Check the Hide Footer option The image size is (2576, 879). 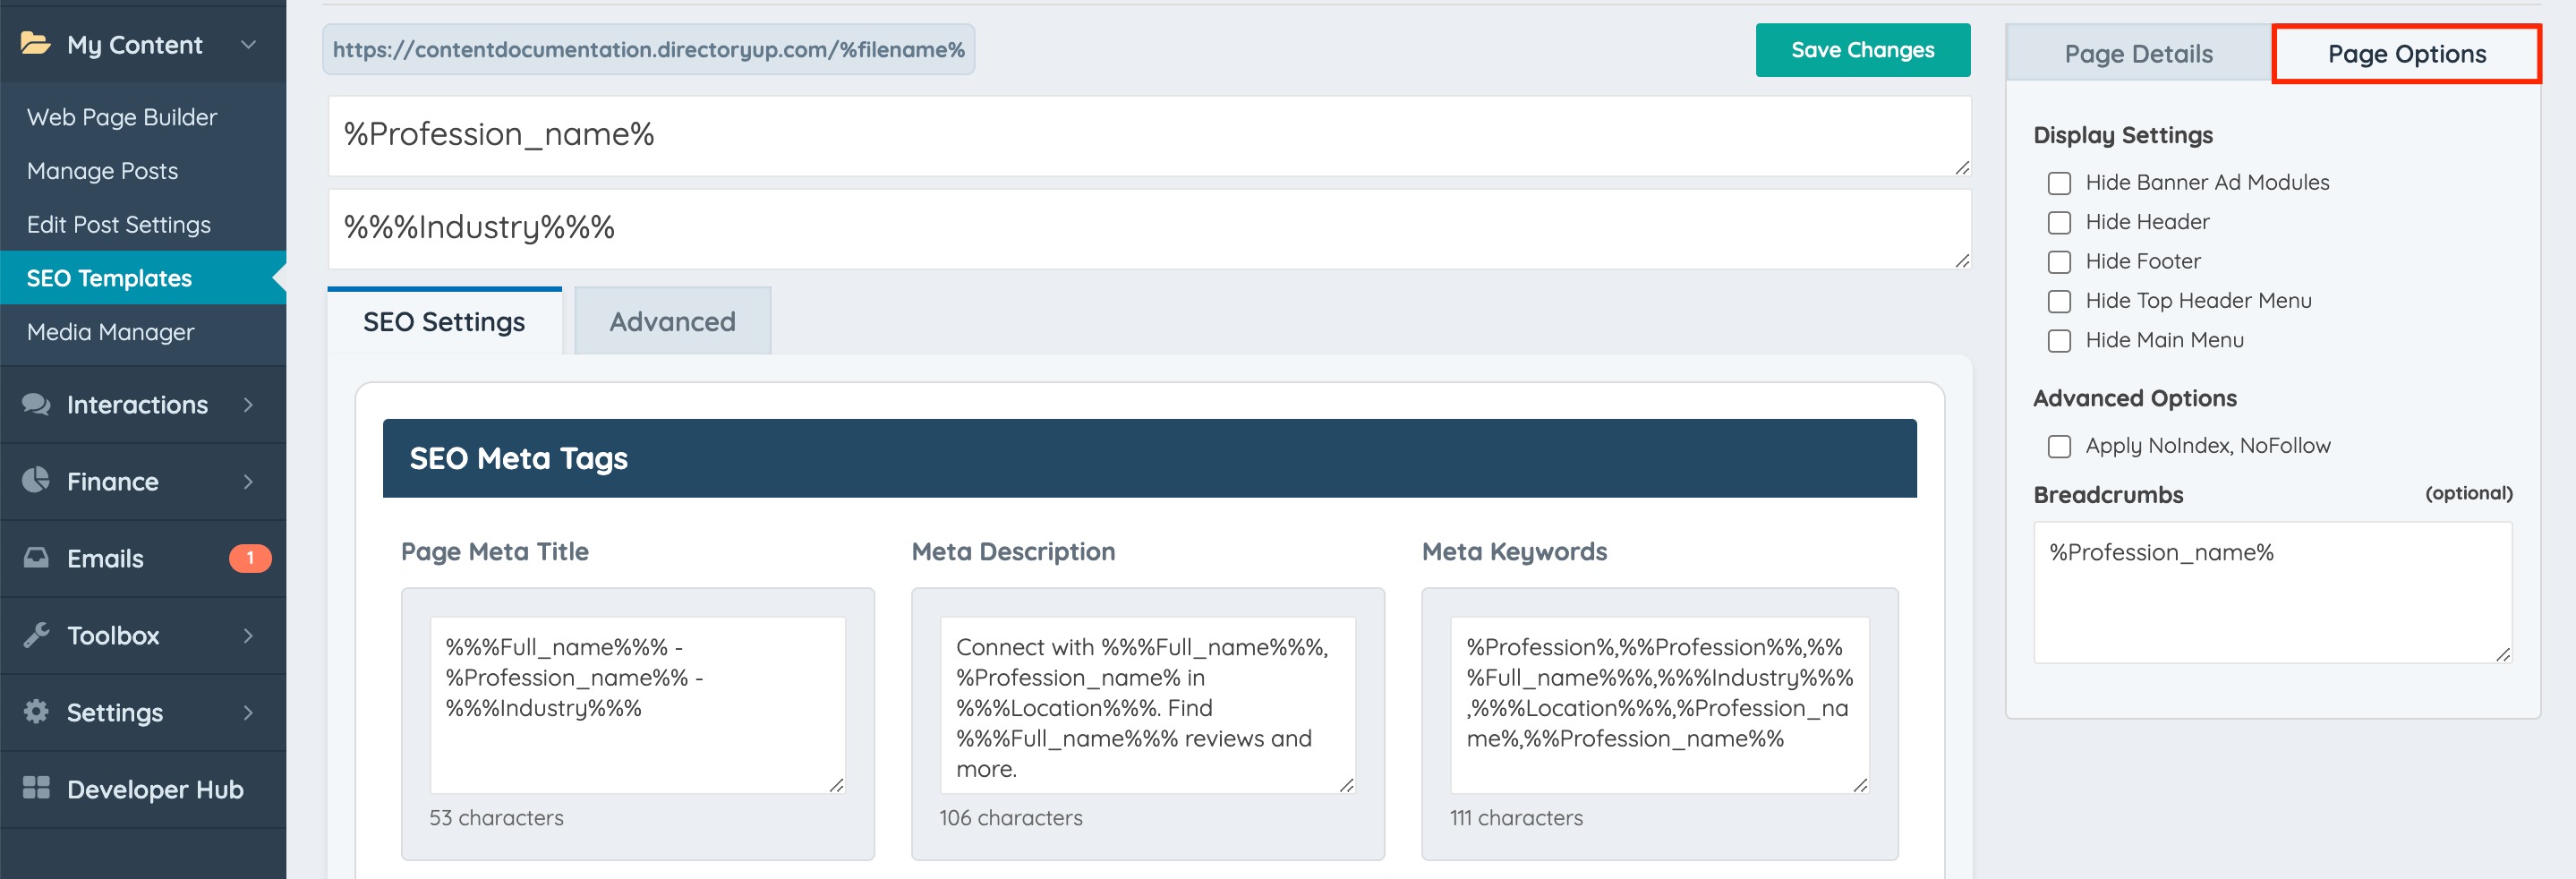(2059, 262)
